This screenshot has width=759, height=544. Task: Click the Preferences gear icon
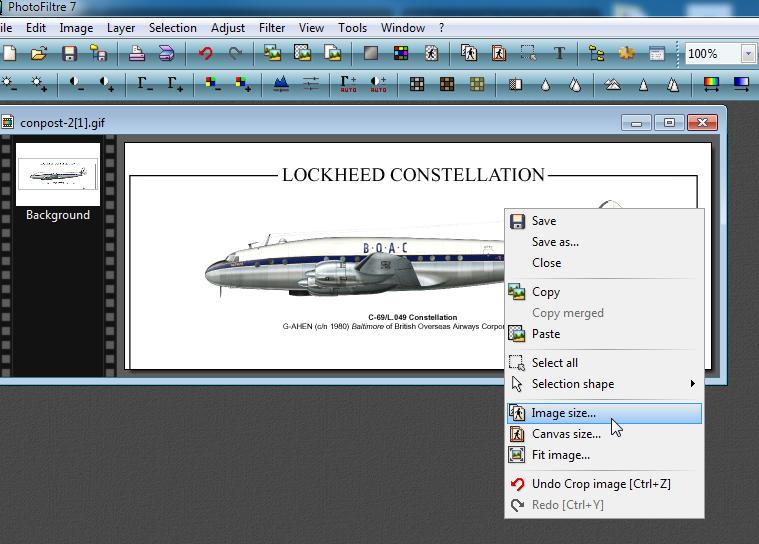(626, 53)
